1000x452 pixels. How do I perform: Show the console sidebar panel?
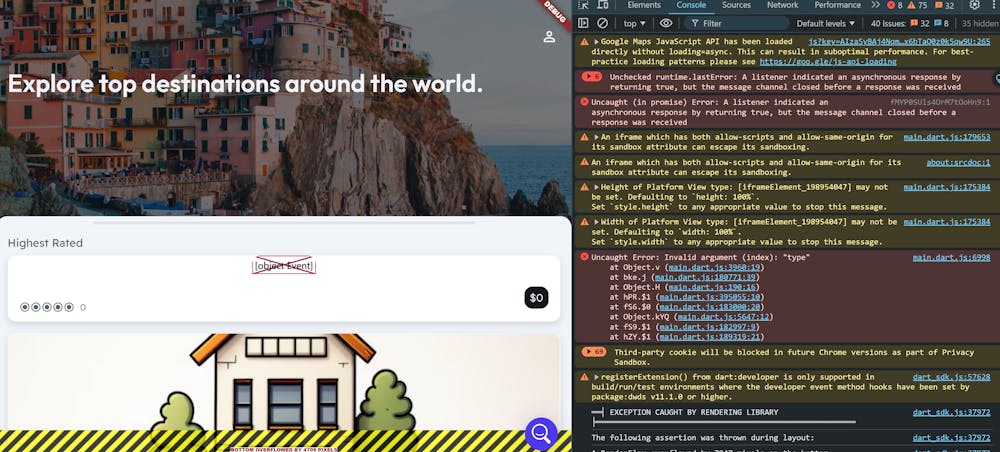click(583, 23)
